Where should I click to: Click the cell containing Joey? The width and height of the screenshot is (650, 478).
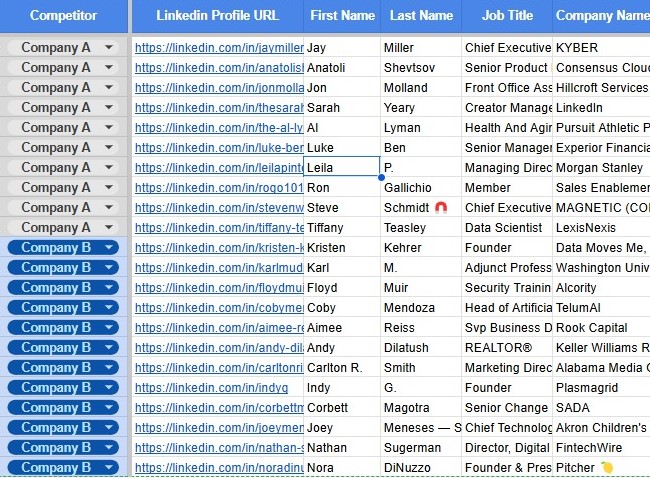(342, 427)
